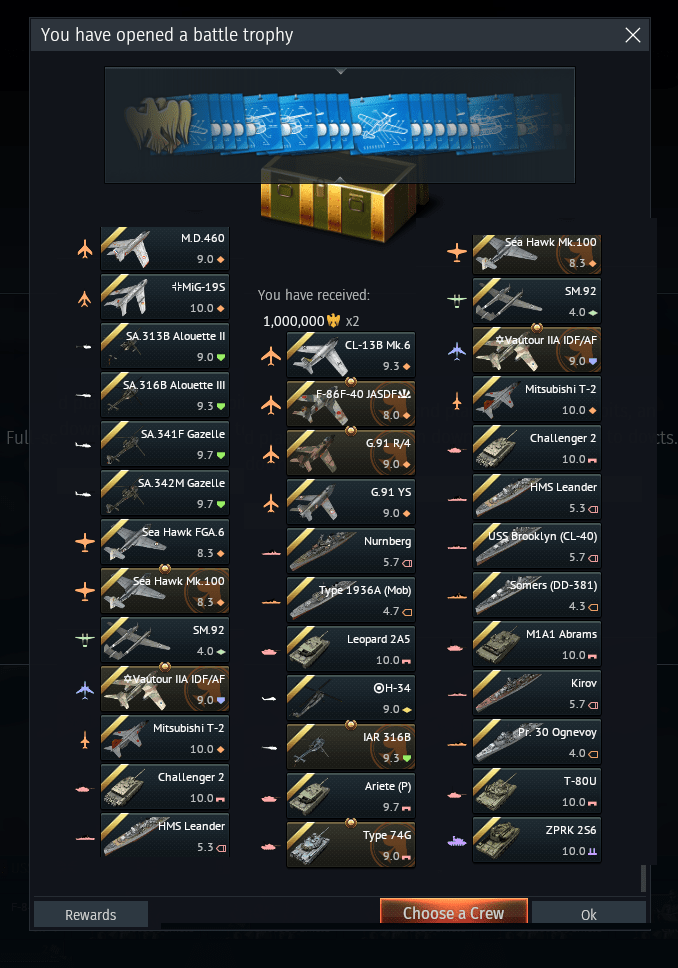
Task: Select the ZPRK 2S6 vehicle card
Action: 537,840
